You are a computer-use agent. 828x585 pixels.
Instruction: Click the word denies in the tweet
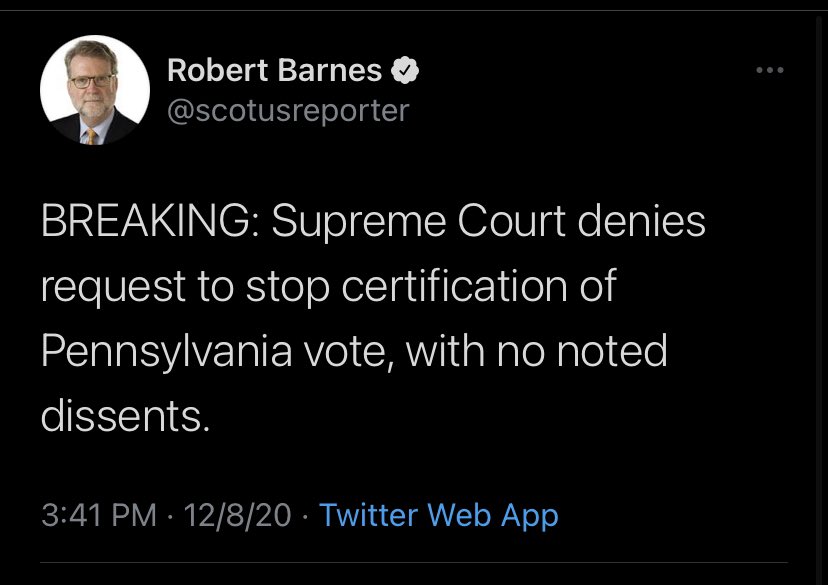pyautogui.click(x=642, y=221)
